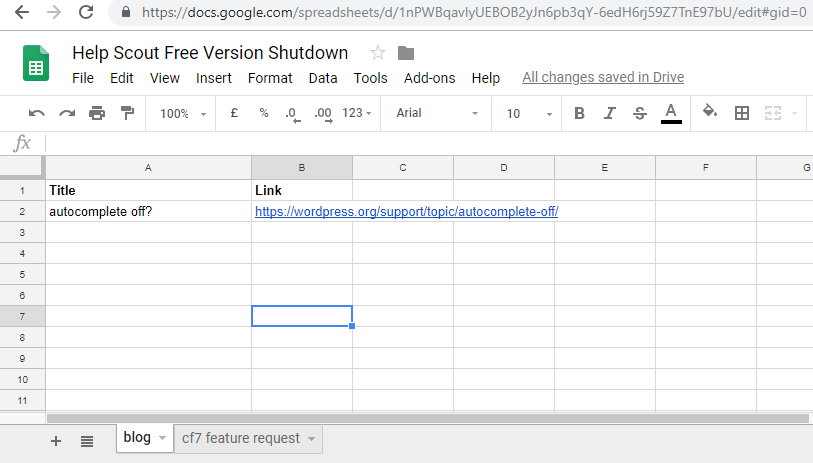Click the Undo arrow icon
813x463 pixels.
(37, 114)
